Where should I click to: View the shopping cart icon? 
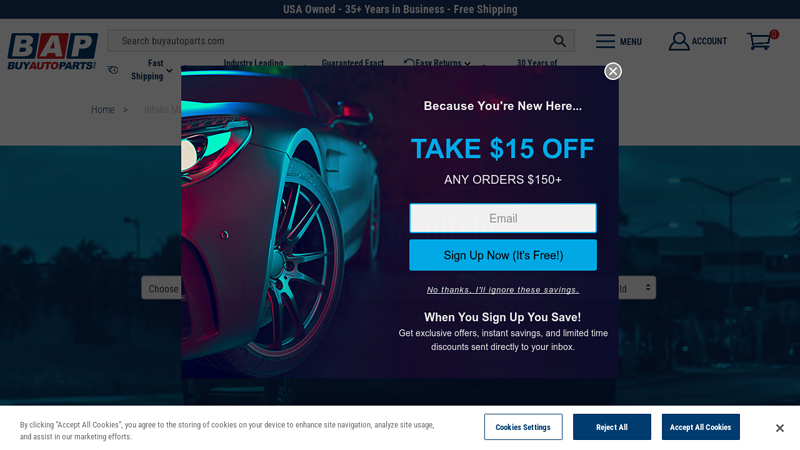pos(760,41)
